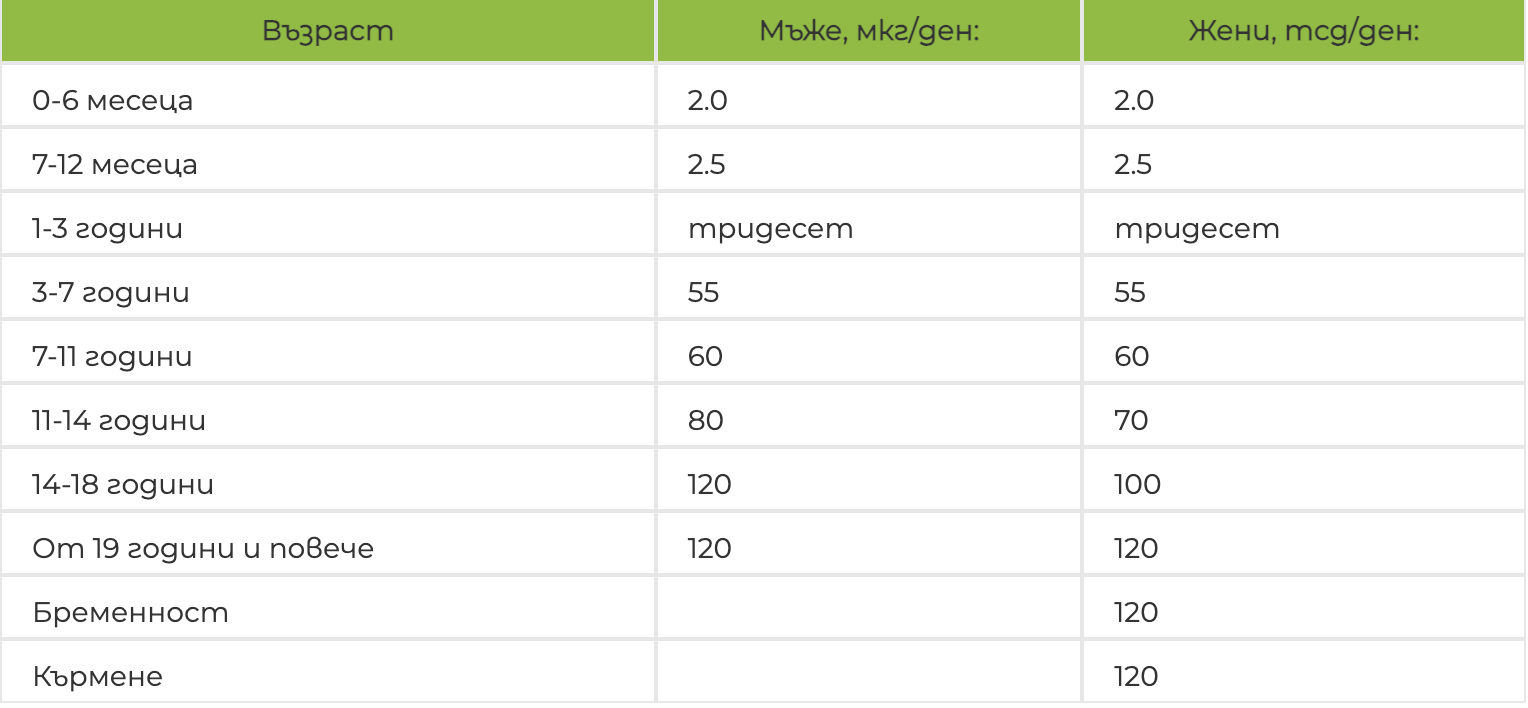
Task: Click the men's "тридесет" cell for 1-3 години
Action: [x=770, y=229]
